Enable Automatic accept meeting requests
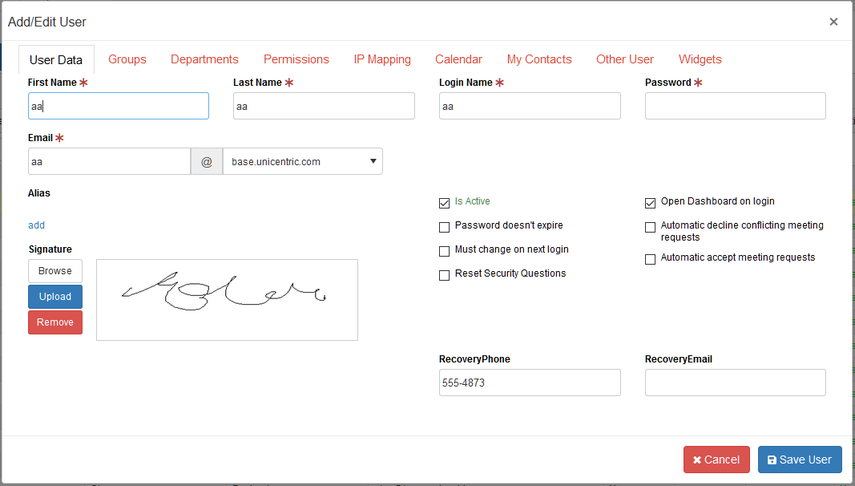855x486 pixels. tap(650, 259)
